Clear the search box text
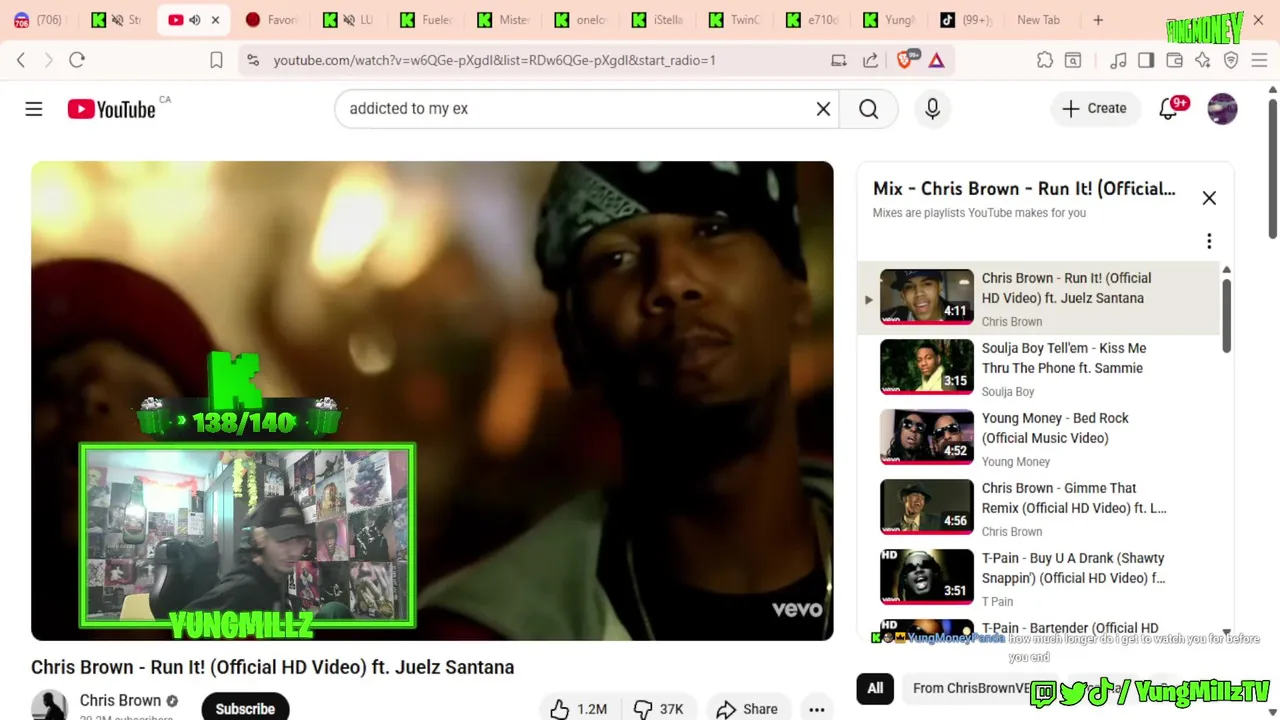Screen dimensions: 1280x720 [x=823, y=109]
